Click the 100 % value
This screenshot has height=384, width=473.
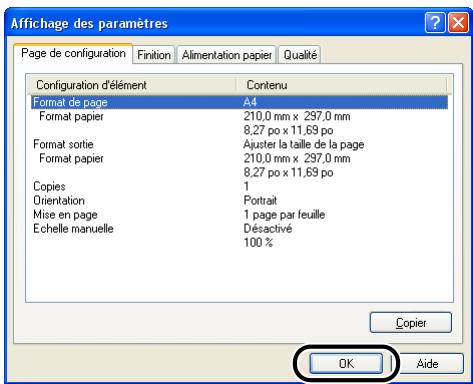click(x=258, y=242)
